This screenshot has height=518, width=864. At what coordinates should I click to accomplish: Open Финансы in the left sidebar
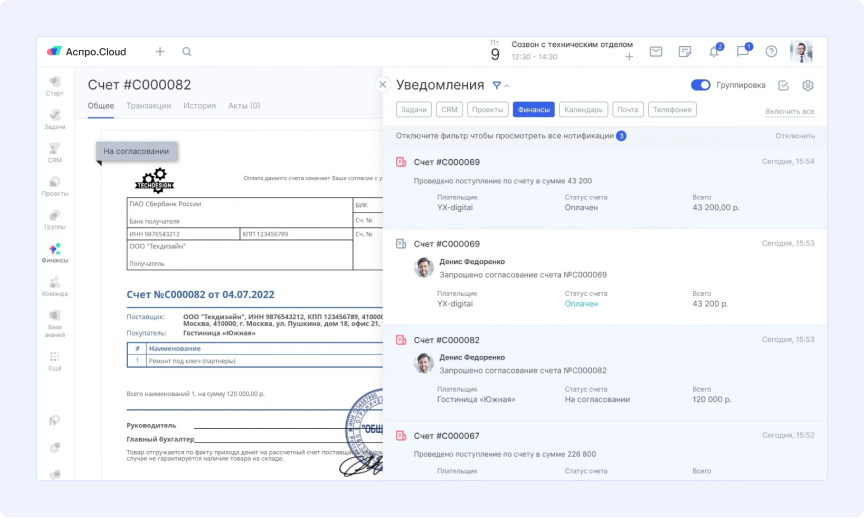pos(54,252)
